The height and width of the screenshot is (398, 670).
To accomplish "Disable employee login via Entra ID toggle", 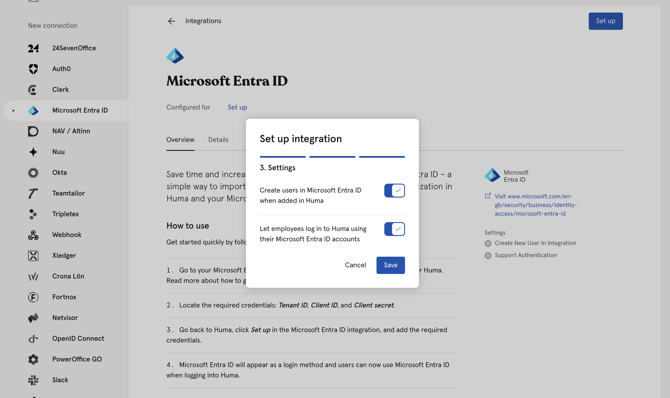I will coord(394,229).
